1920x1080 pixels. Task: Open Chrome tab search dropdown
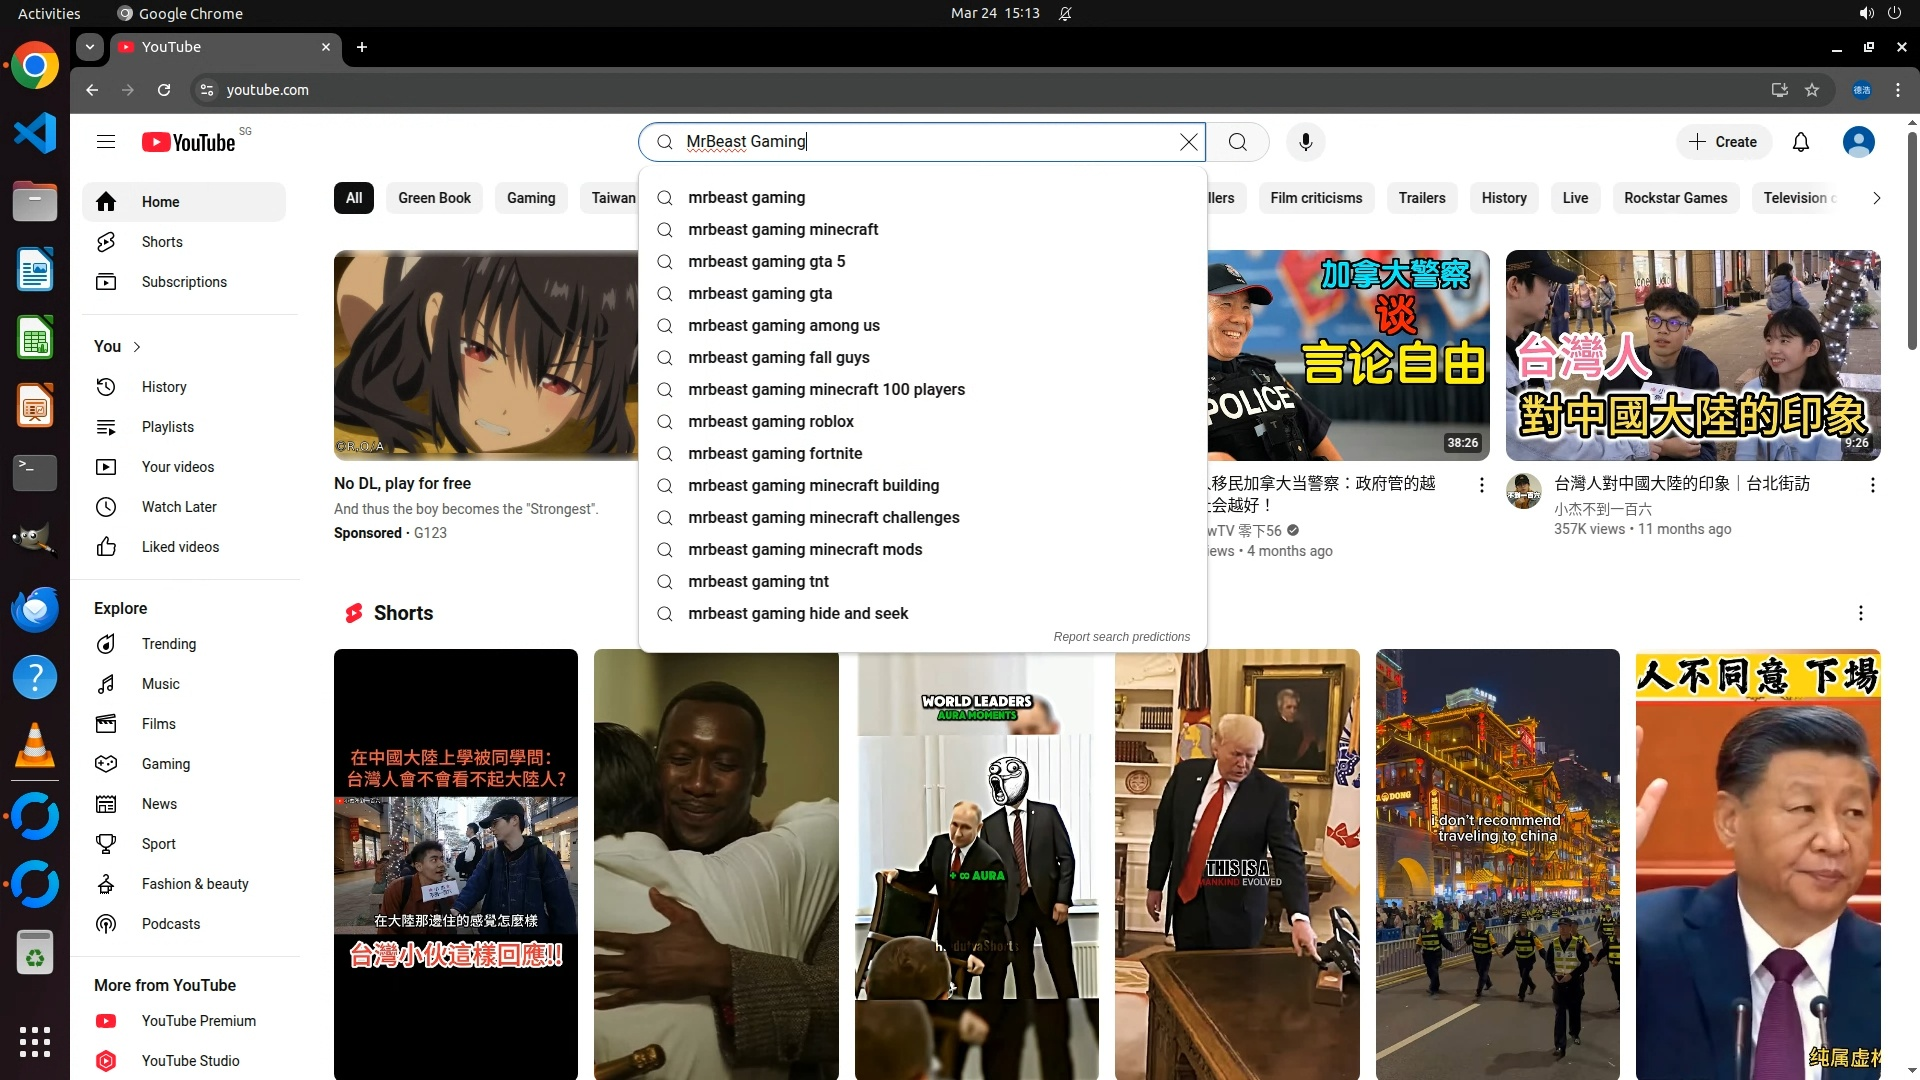90,47
